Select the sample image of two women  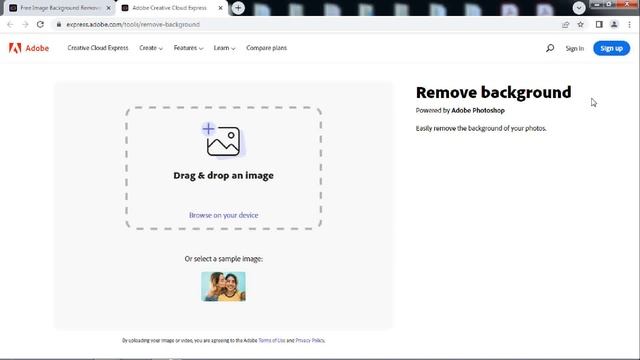coord(223,287)
